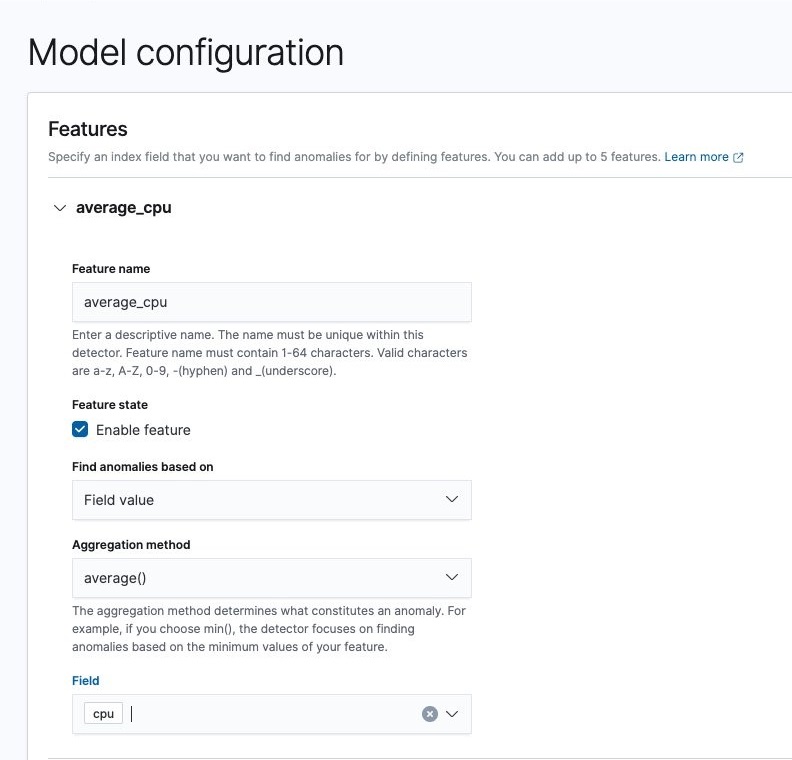Focus the Feature name input field
This screenshot has height=760, width=792.
point(272,302)
